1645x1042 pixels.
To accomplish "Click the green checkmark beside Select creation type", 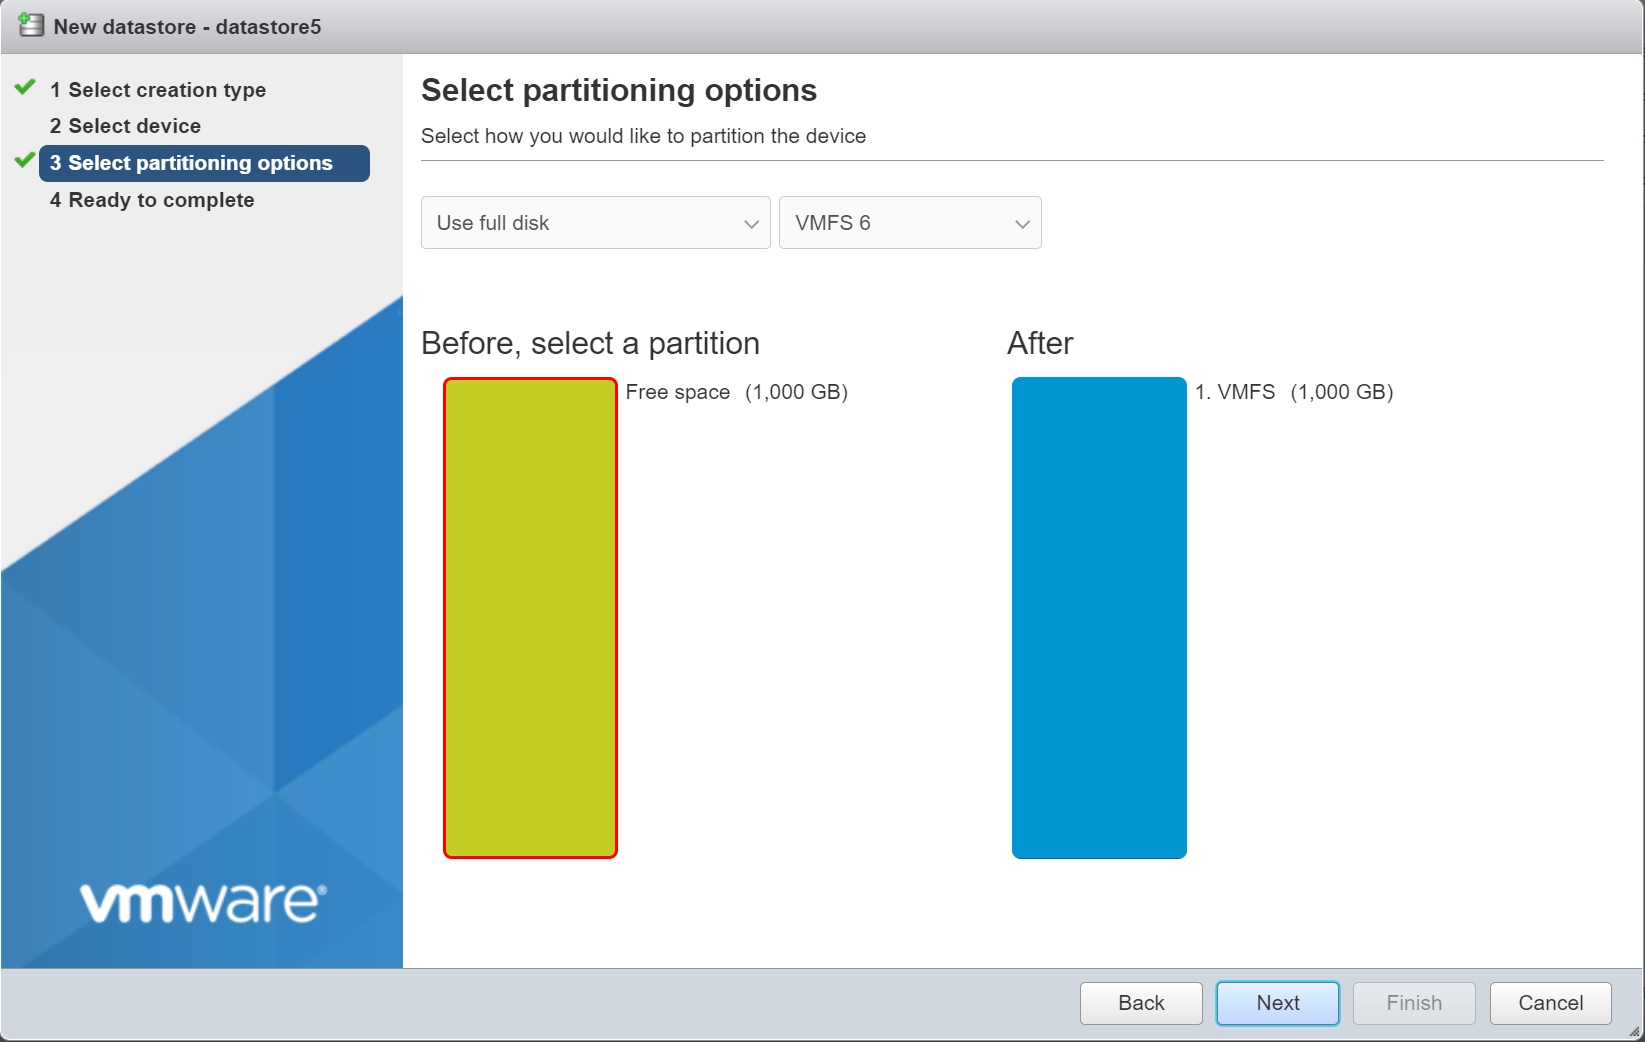I will click(26, 88).
